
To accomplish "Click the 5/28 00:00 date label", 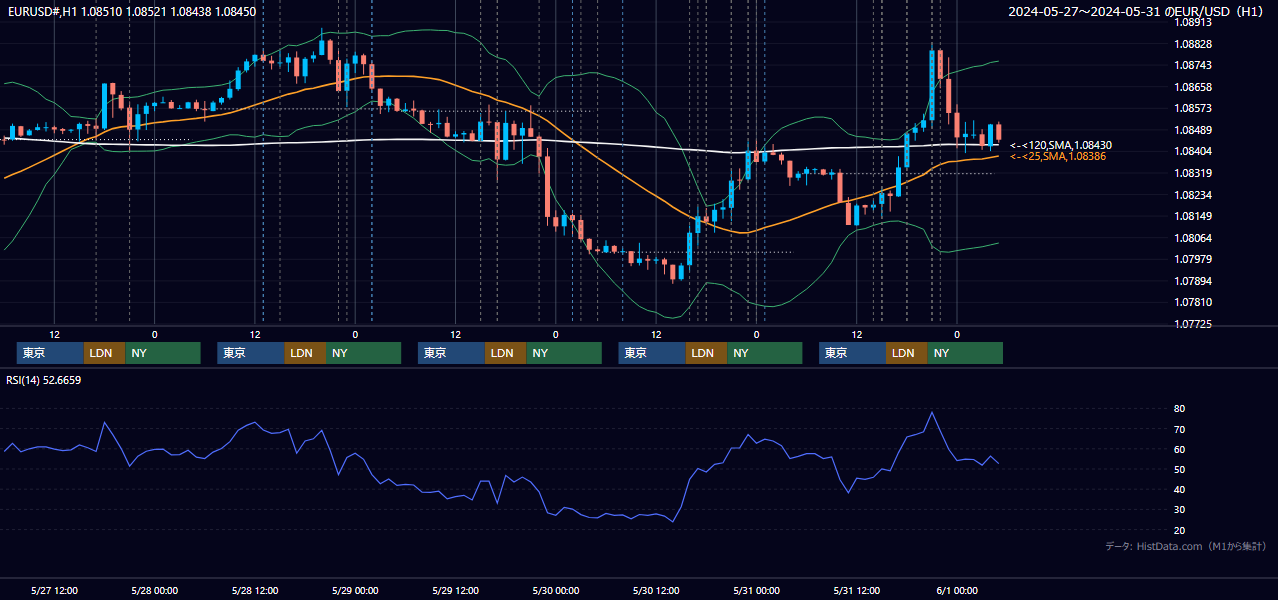I will (x=155, y=590).
